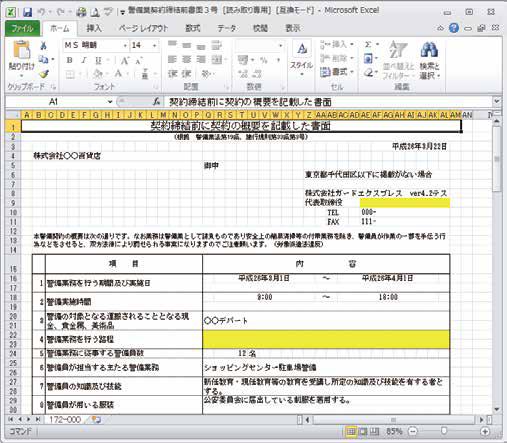The image size is (507, 443).
Task: Open Sort and Filter (並べ替えとフィルター)
Action: 398,60
